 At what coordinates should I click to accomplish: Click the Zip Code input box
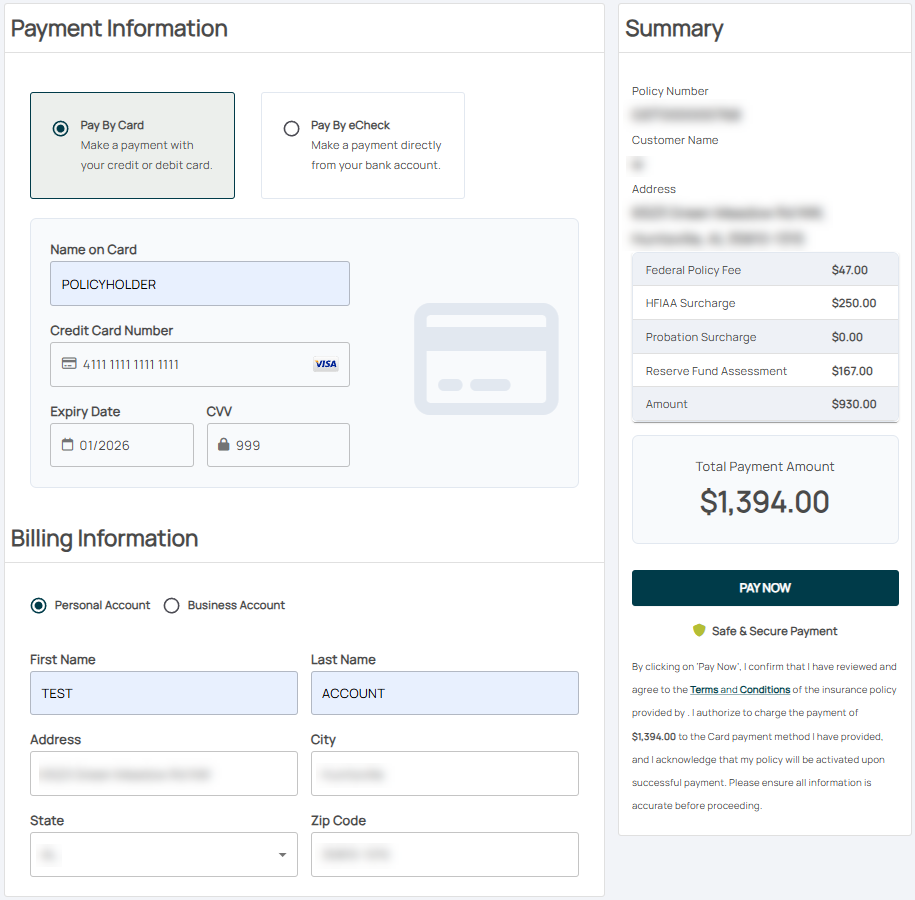pyautogui.click(x=444, y=854)
